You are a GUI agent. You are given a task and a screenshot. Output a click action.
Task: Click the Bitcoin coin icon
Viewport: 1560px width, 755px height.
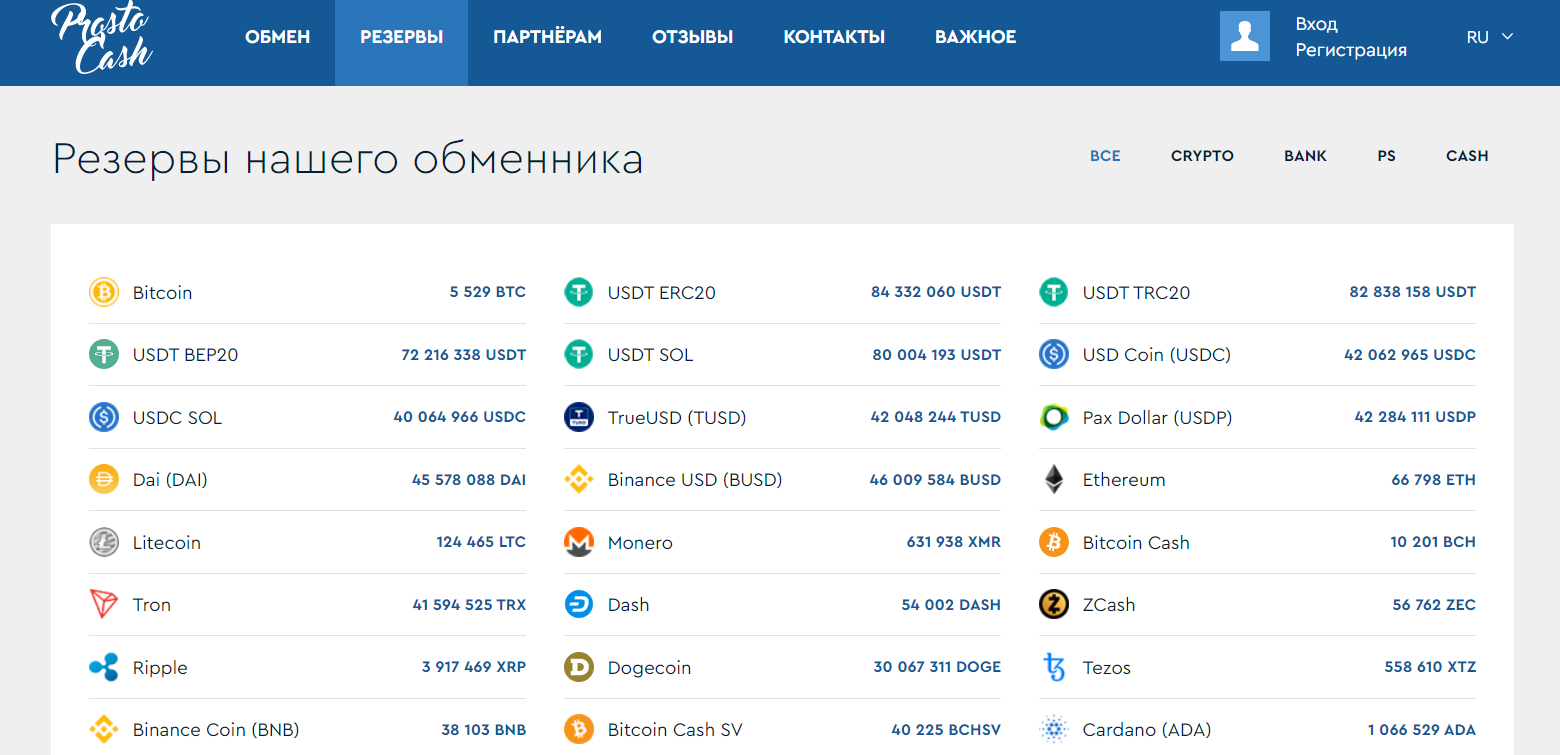(104, 292)
